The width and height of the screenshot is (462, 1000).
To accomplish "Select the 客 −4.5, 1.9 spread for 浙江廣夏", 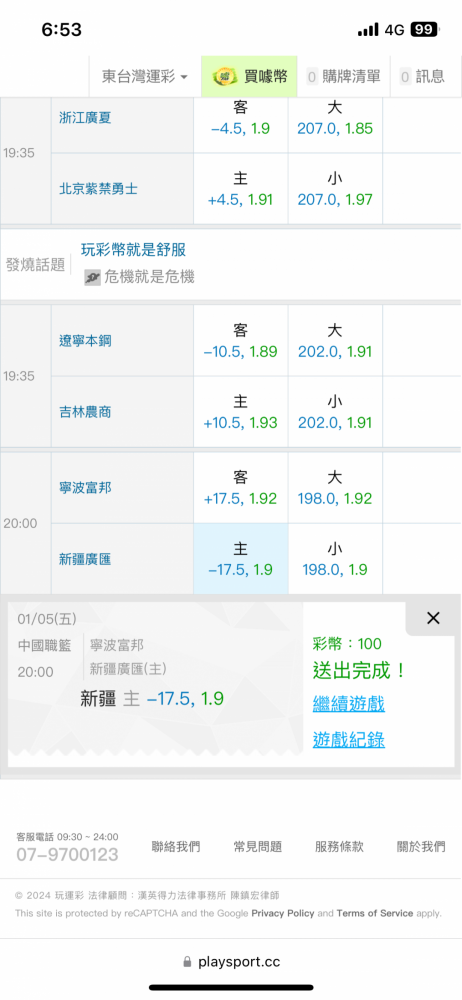I will [x=241, y=119].
